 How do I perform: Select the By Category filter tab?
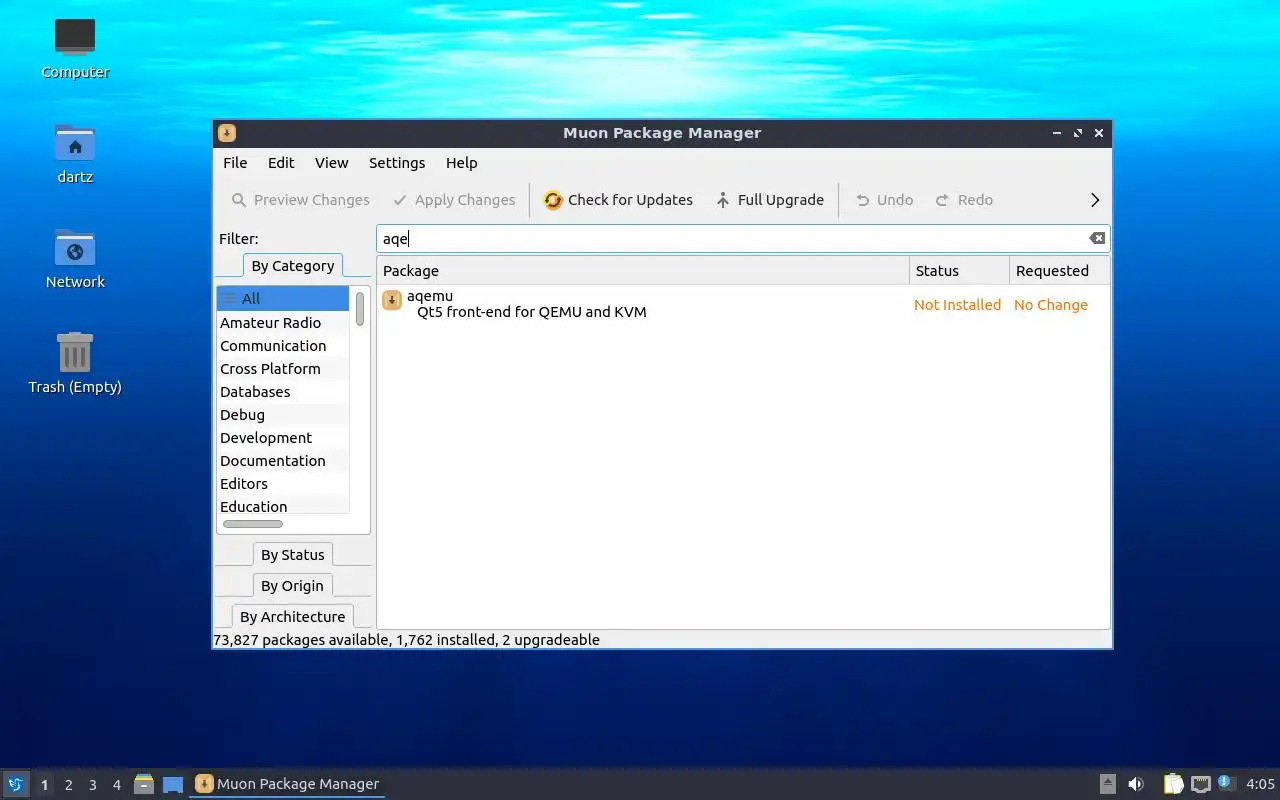click(293, 266)
